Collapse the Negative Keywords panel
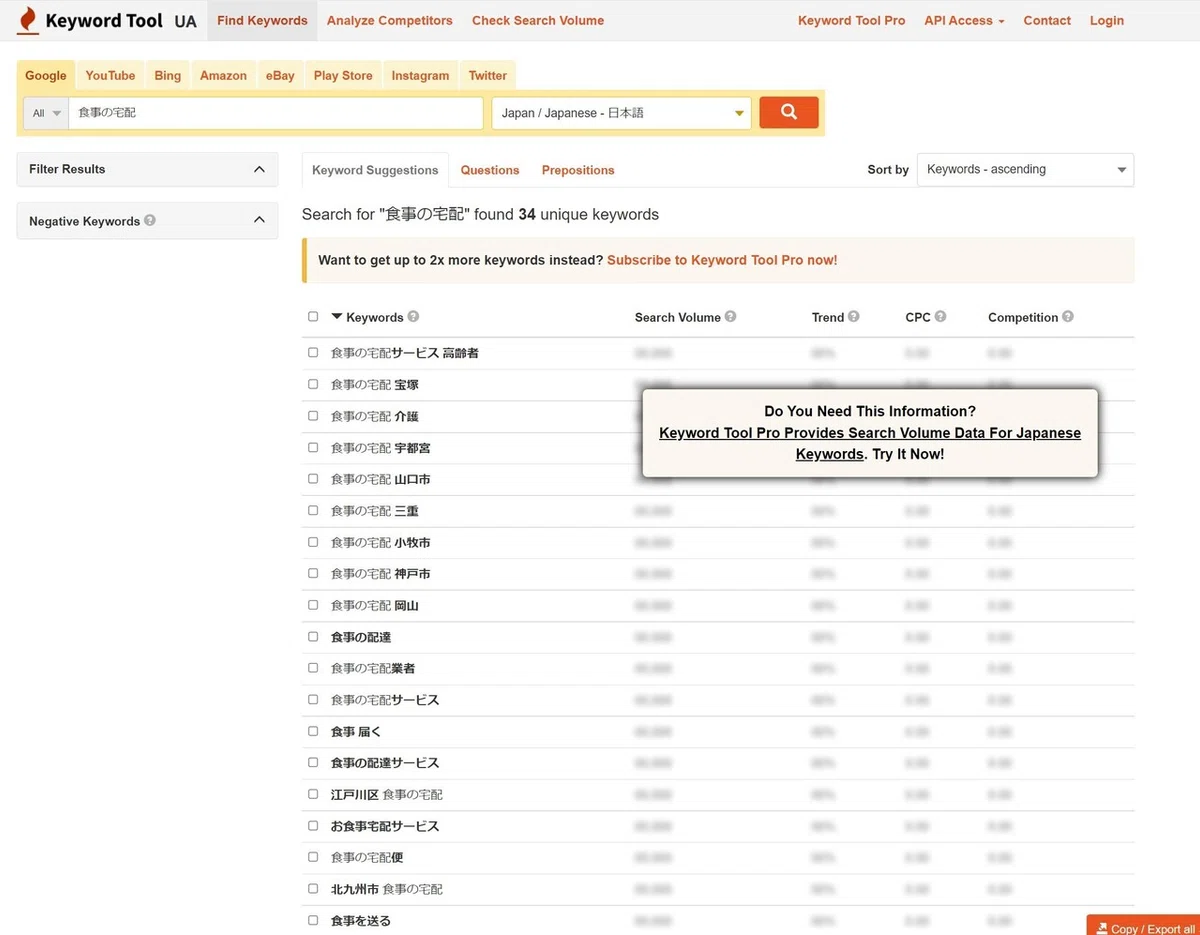Screen dimensions: 1200x935 (148, 220)
